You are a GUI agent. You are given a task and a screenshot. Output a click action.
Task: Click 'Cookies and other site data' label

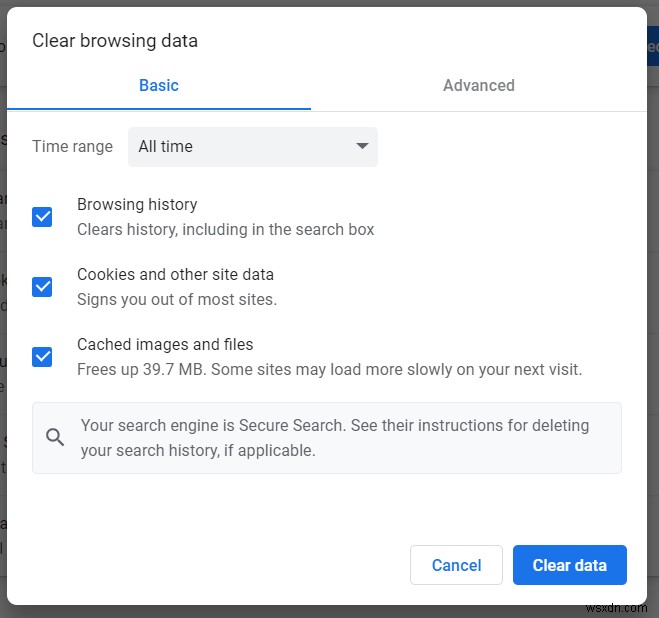coord(175,275)
